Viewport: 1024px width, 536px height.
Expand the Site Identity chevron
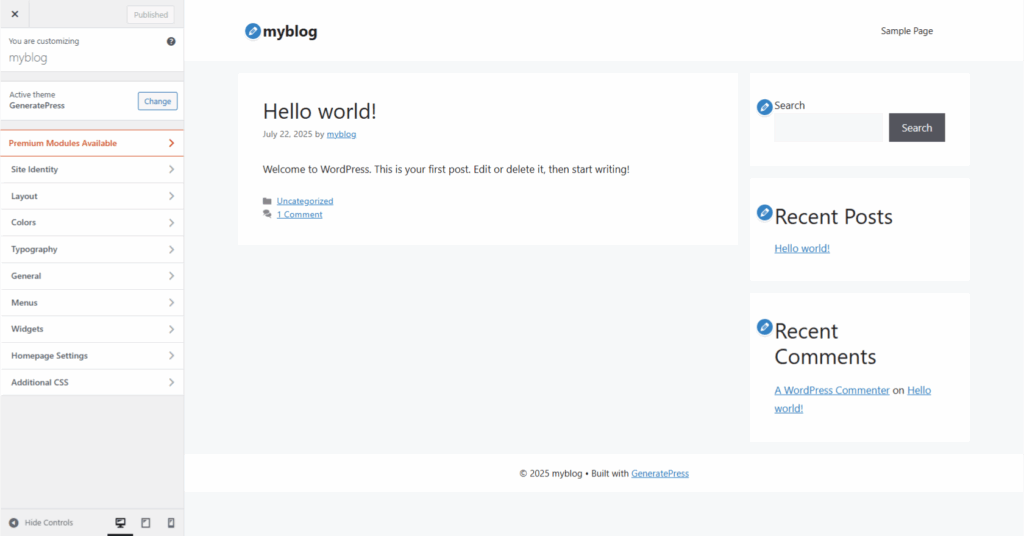click(171, 169)
